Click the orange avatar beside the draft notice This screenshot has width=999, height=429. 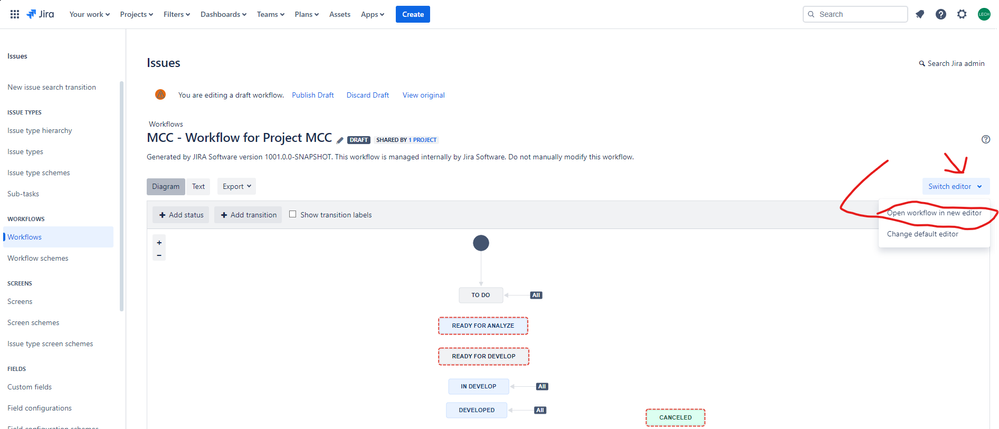(x=161, y=94)
